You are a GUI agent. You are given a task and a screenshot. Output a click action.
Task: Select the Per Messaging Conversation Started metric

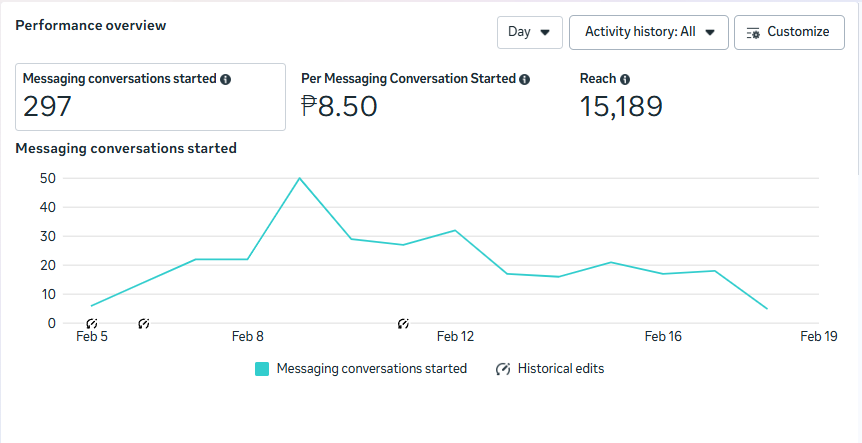click(415, 97)
